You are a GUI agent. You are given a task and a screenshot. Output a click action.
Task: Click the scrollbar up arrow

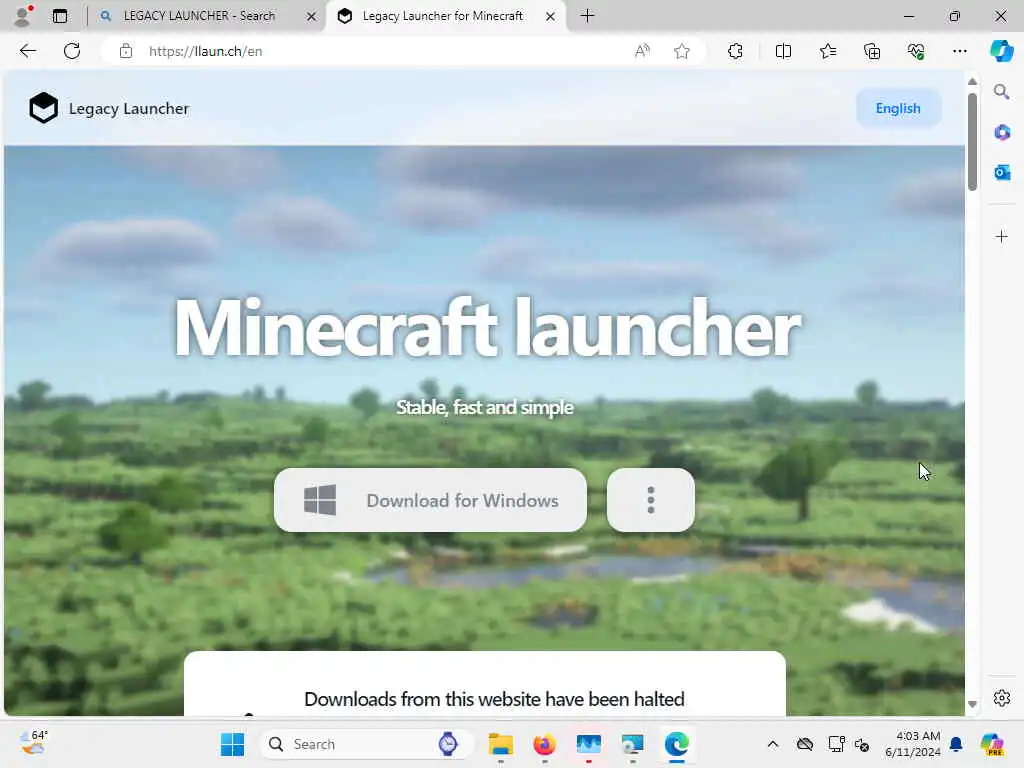(972, 82)
